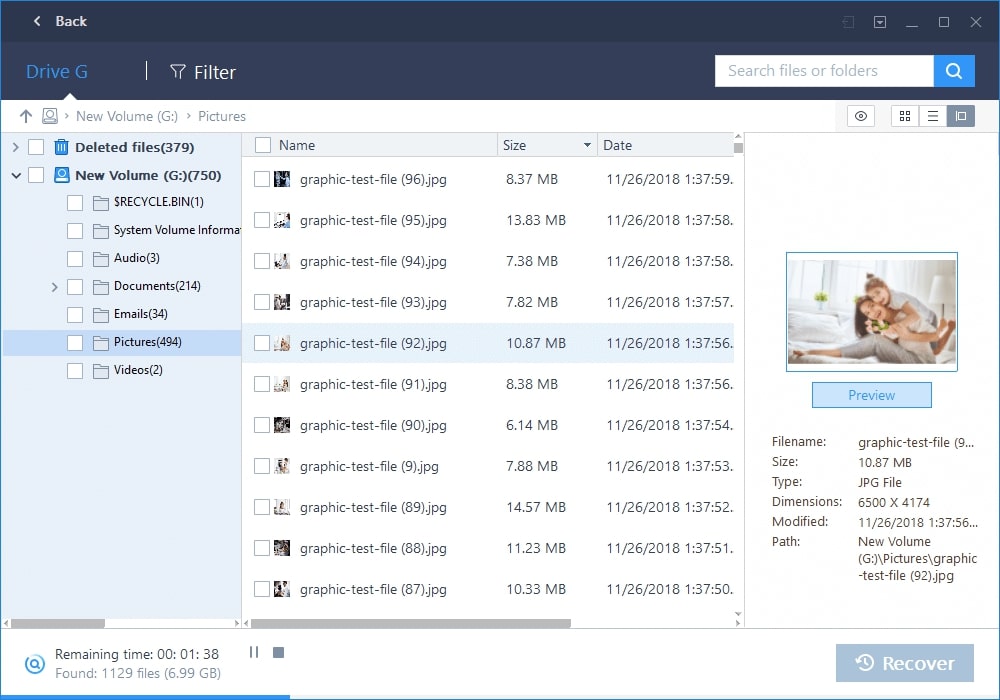Select the detail pane view icon

(961, 116)
